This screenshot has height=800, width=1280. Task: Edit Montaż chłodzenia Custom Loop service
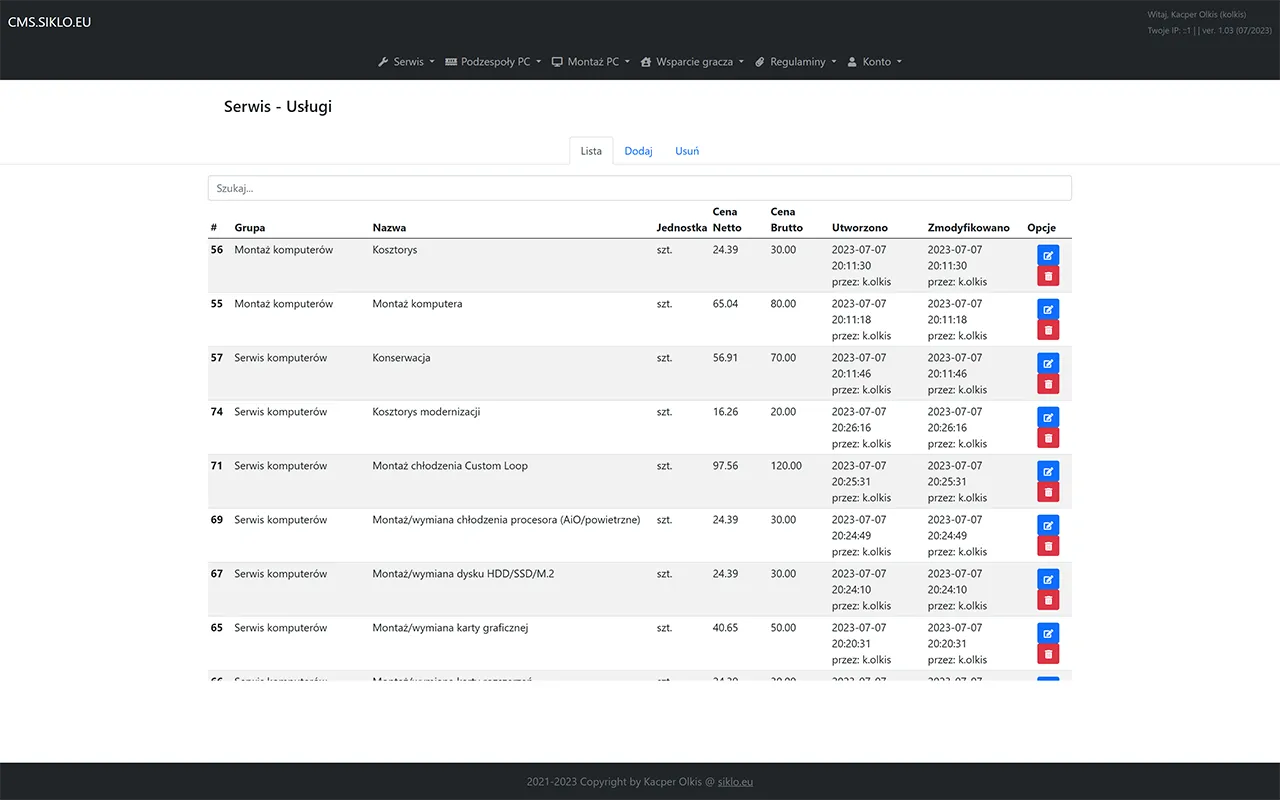pos(1048,471)
